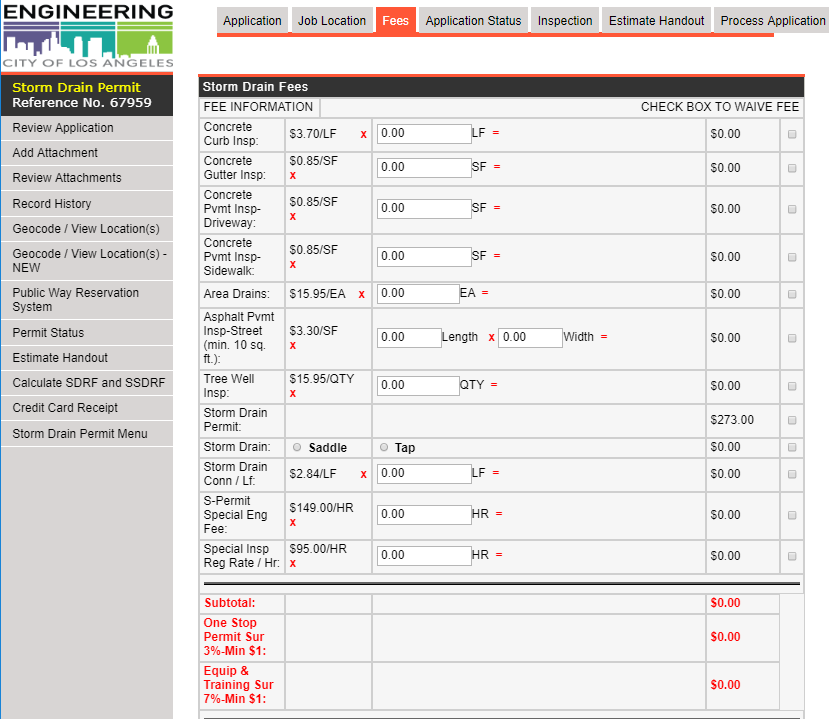Open Geocode / View Location(s) - NEW link
Image resolution: width=829 pixels, height=719 pixels.
[x=87, y=261]
